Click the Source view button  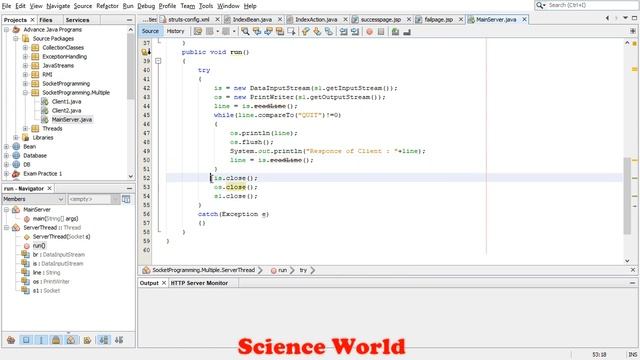[150, 31]
